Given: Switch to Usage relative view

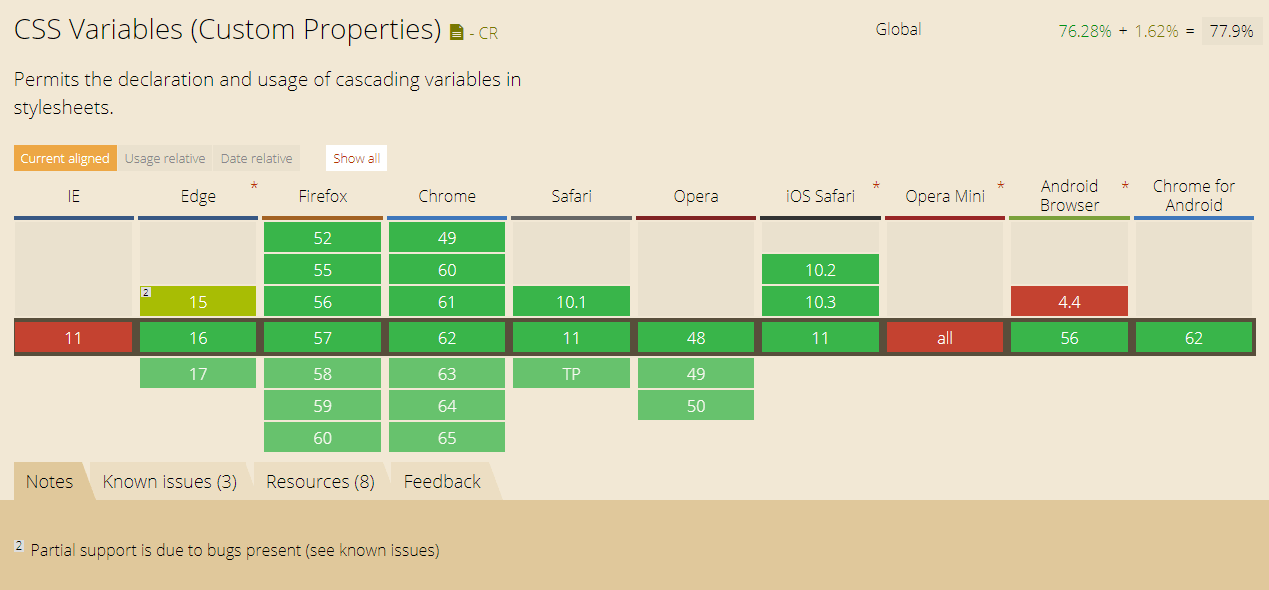Looking at the screenshot, I should click(165, 158).
